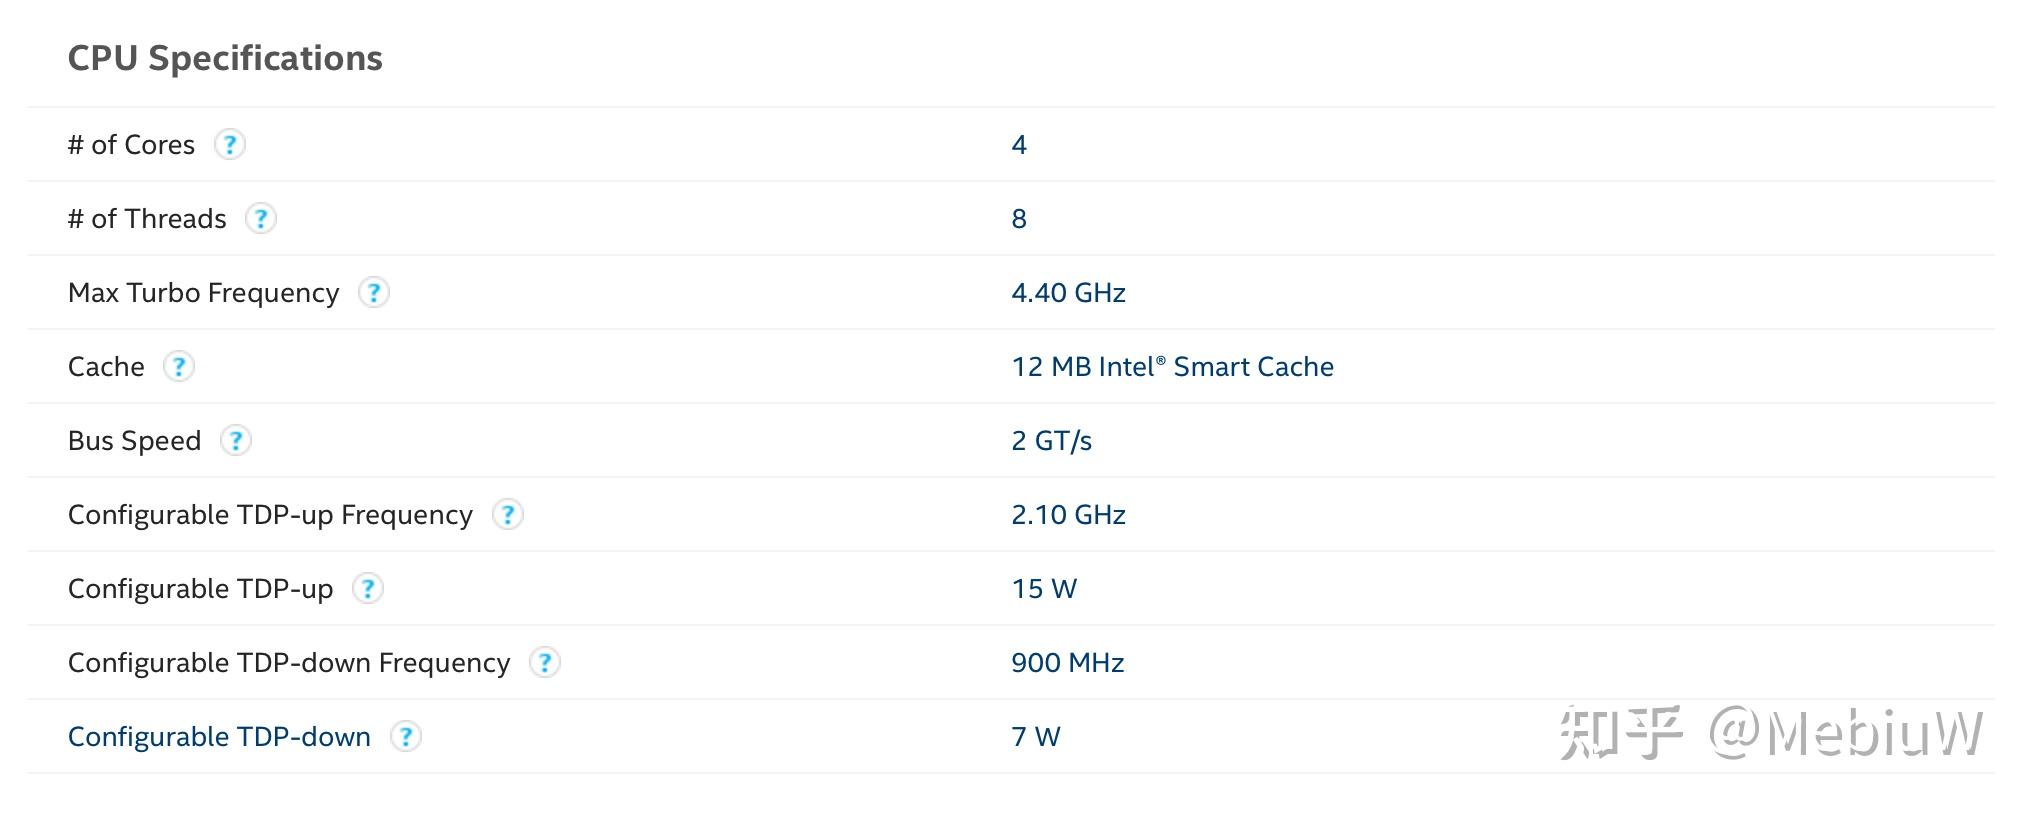Click the thread count value 8
The height and width of the screenshot is (814, 2034).
click(x=1019, y=219)
